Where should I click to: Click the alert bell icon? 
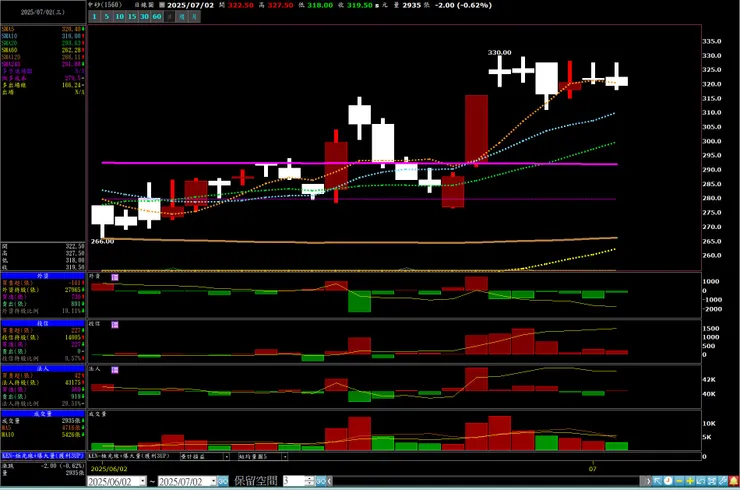point(734,481)
